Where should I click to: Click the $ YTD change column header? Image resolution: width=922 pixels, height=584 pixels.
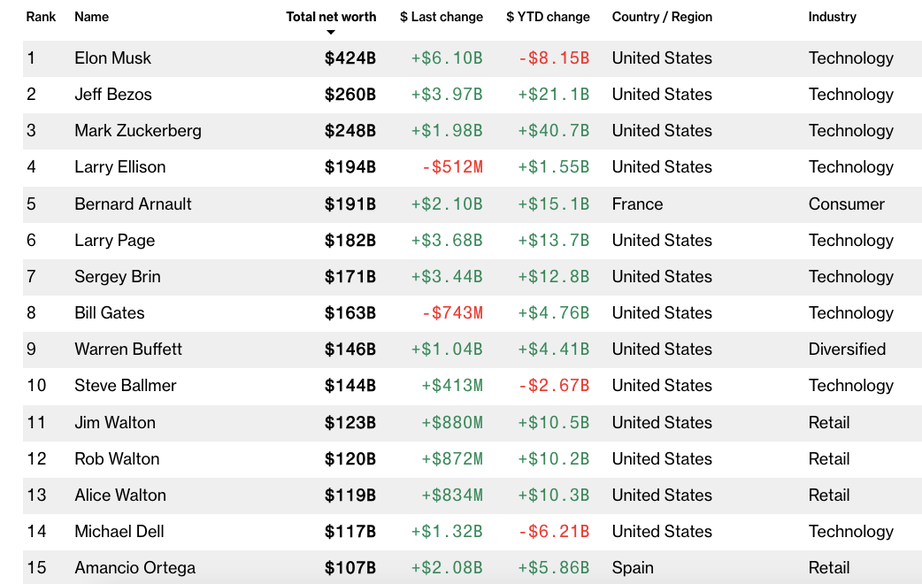click(x=548, y=17)
